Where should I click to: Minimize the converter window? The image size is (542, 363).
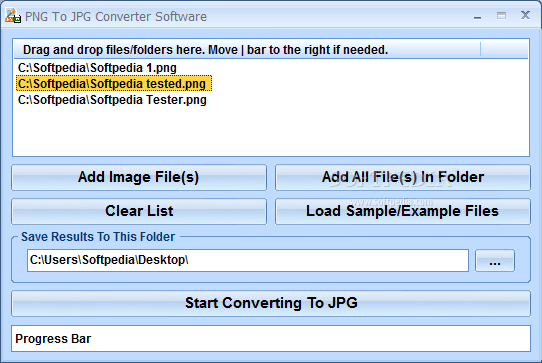[477, 16]
